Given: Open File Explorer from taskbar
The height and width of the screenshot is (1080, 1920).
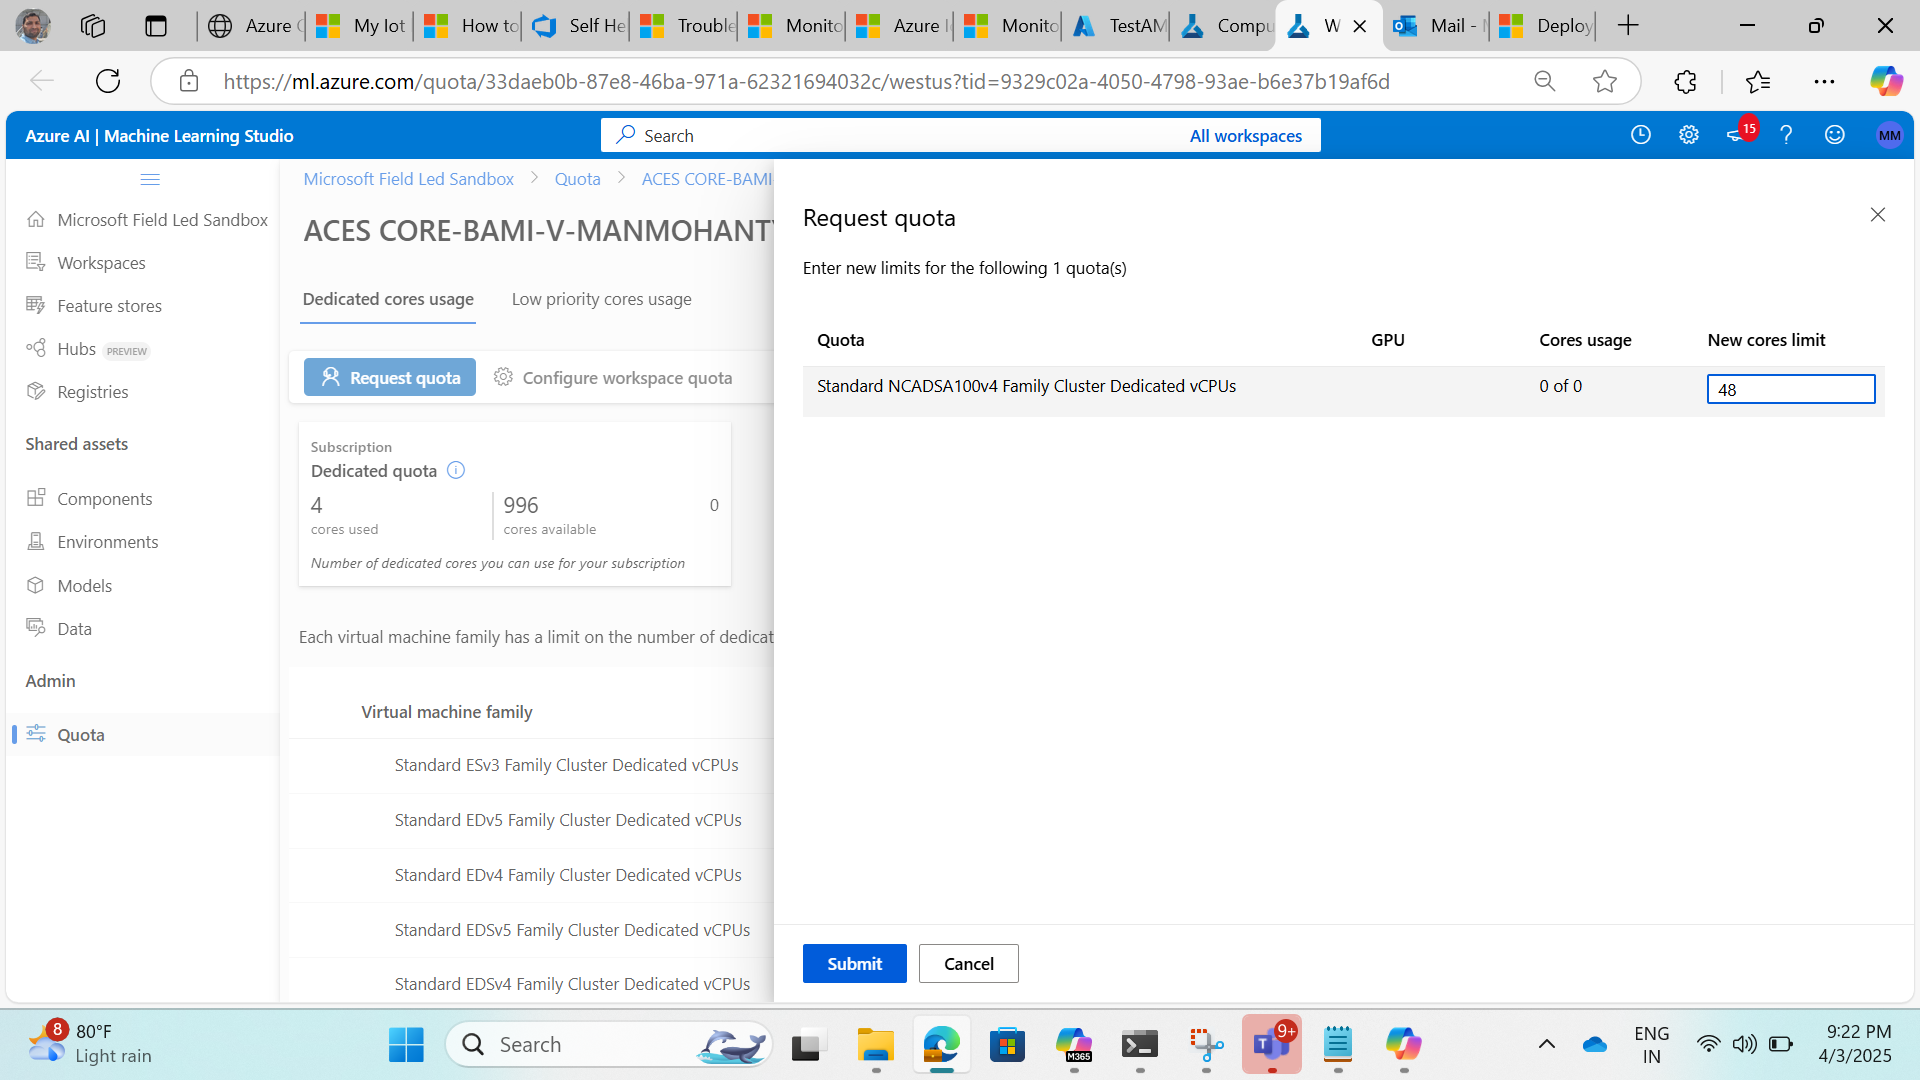Looking at the screenshot, I should [x=875, y=1045].
